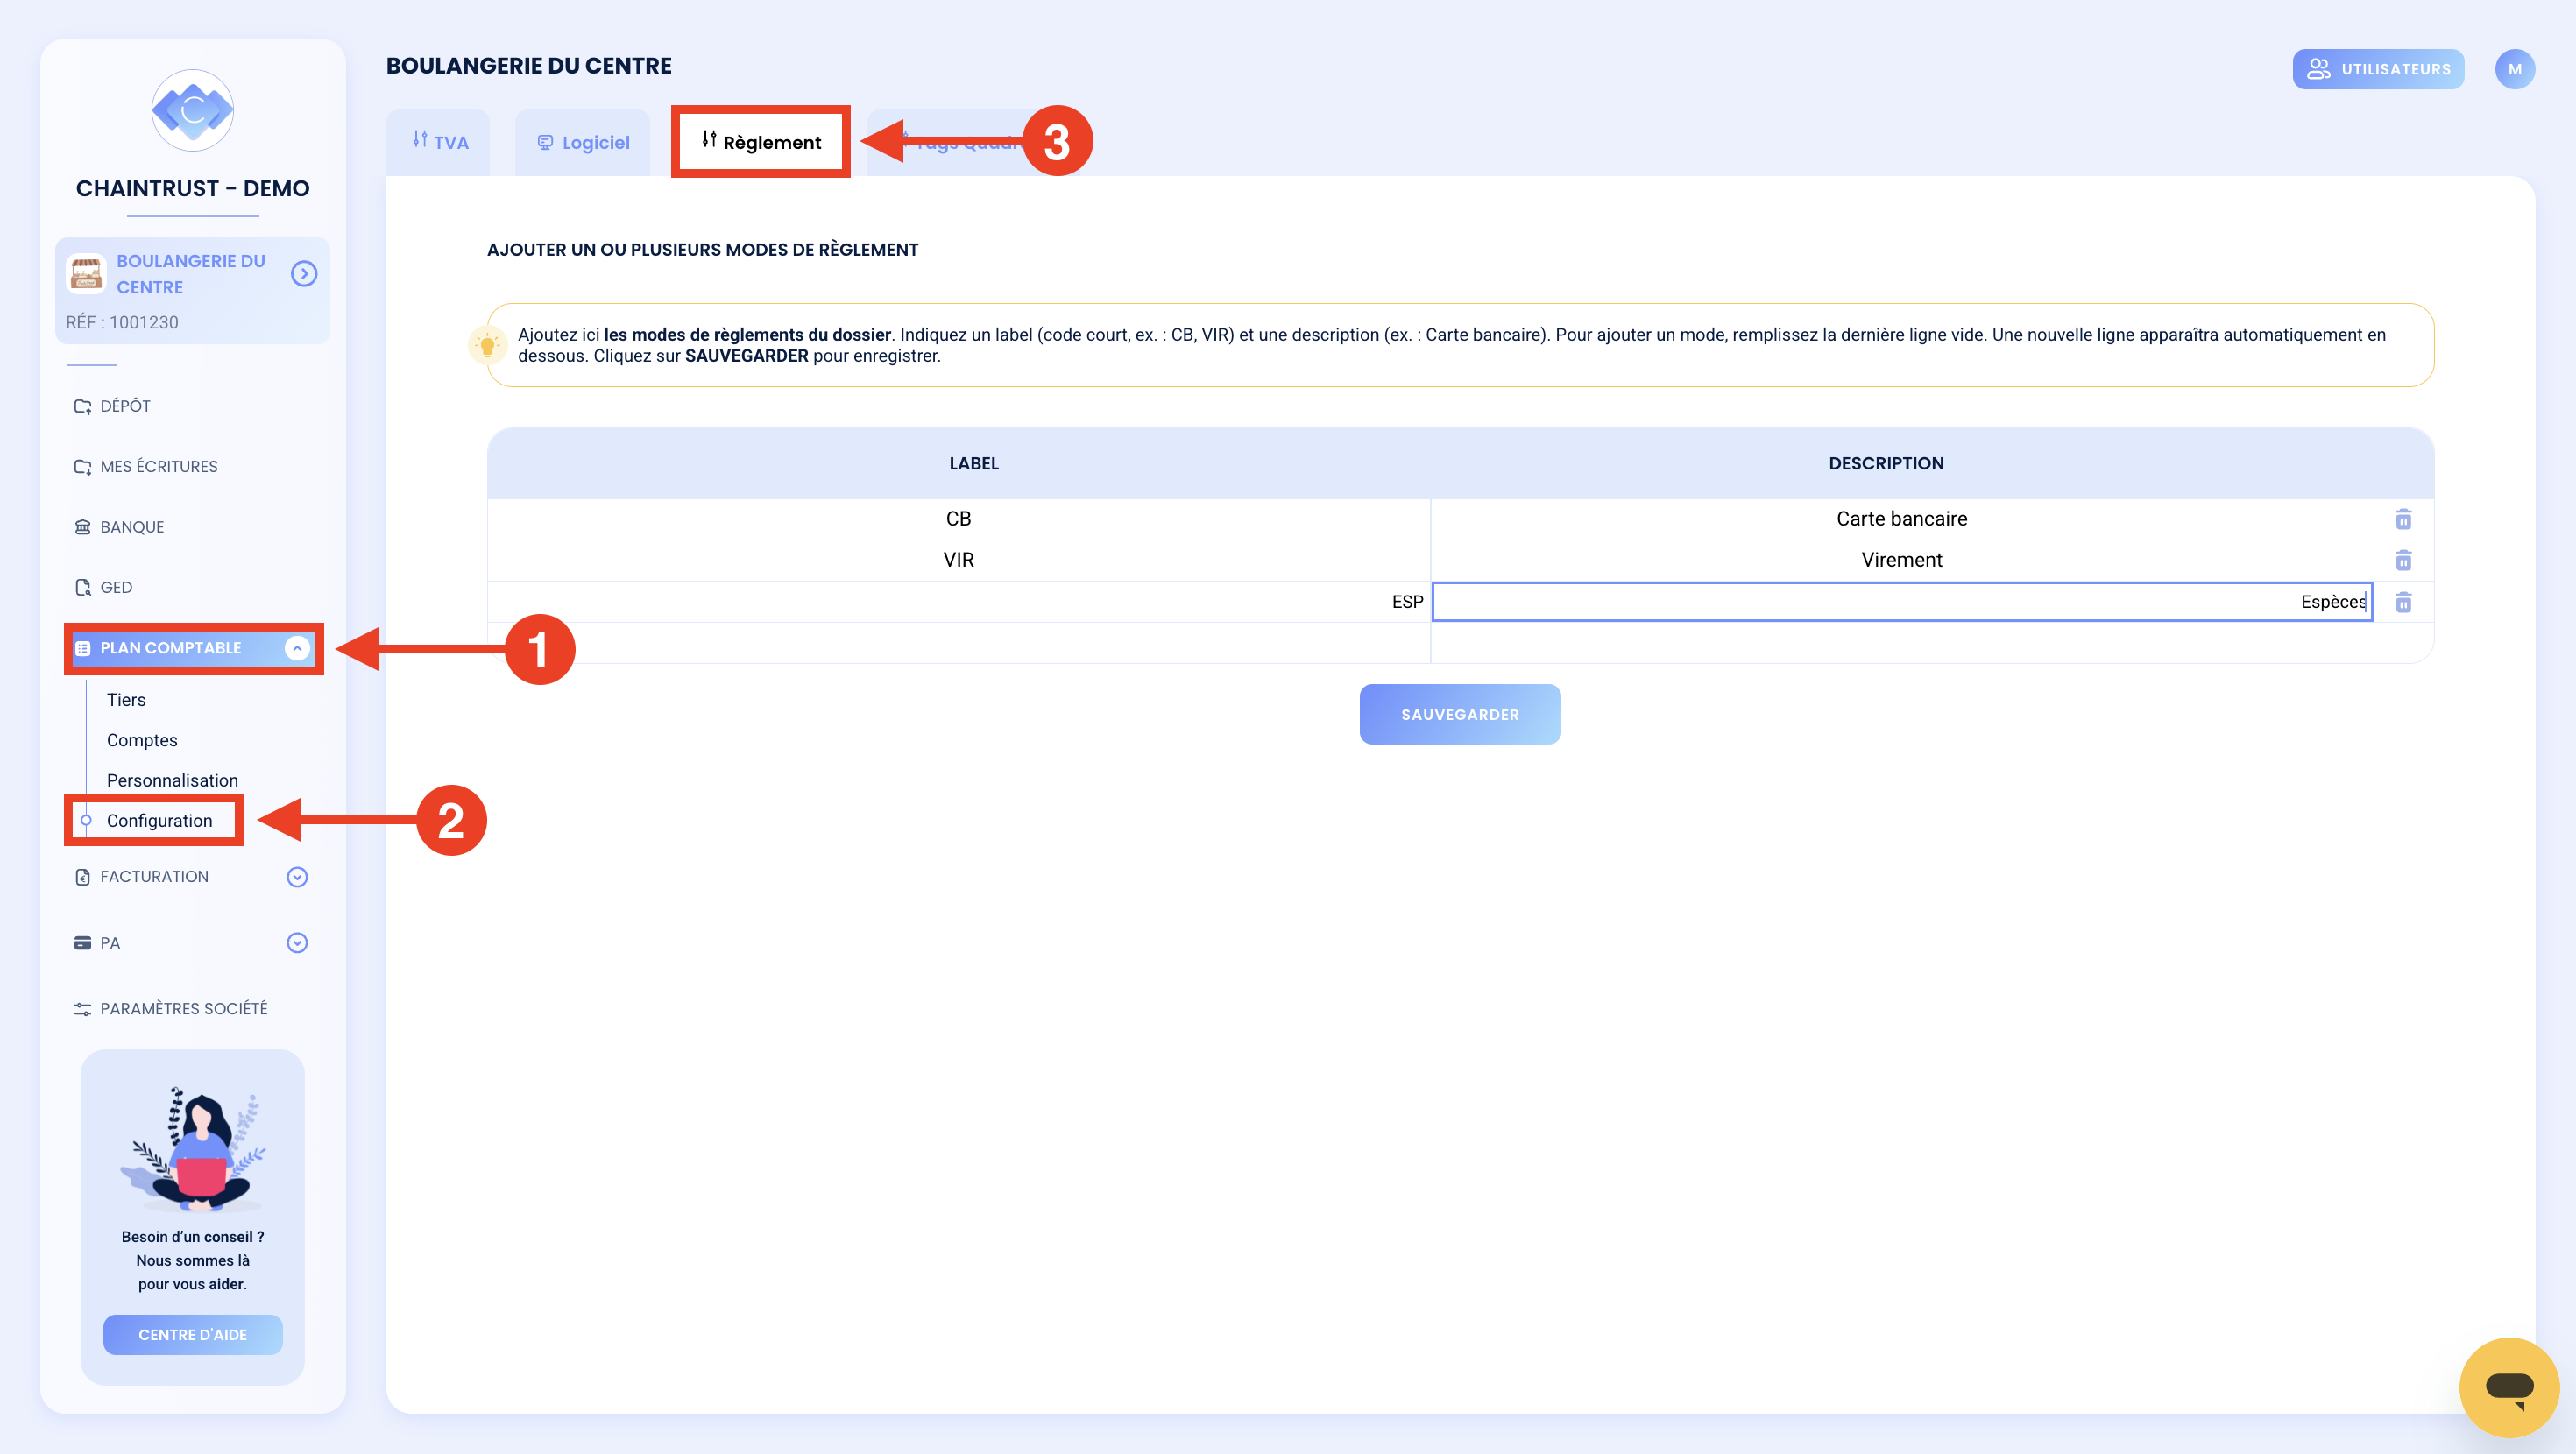Viewport: 2576px width, 1454px height.
Task: Open the Tiers submenu item
Action: [126, 700]
